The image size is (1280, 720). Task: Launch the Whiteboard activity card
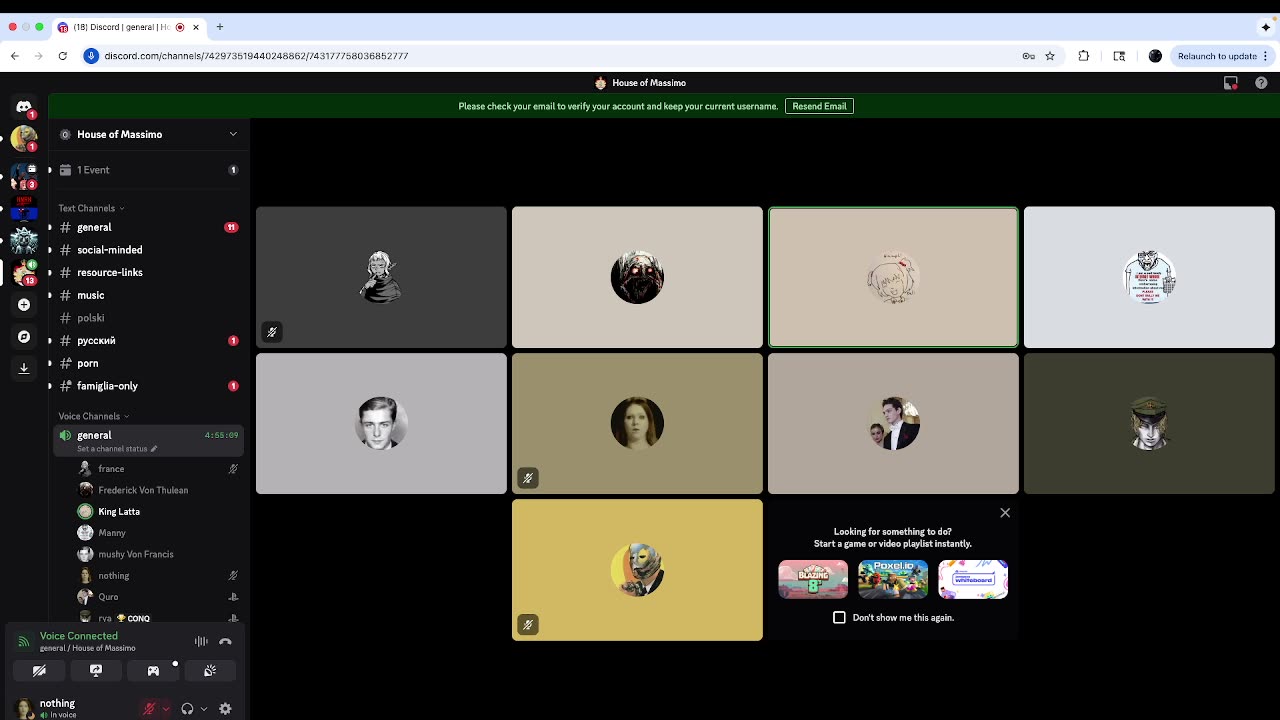973,580
